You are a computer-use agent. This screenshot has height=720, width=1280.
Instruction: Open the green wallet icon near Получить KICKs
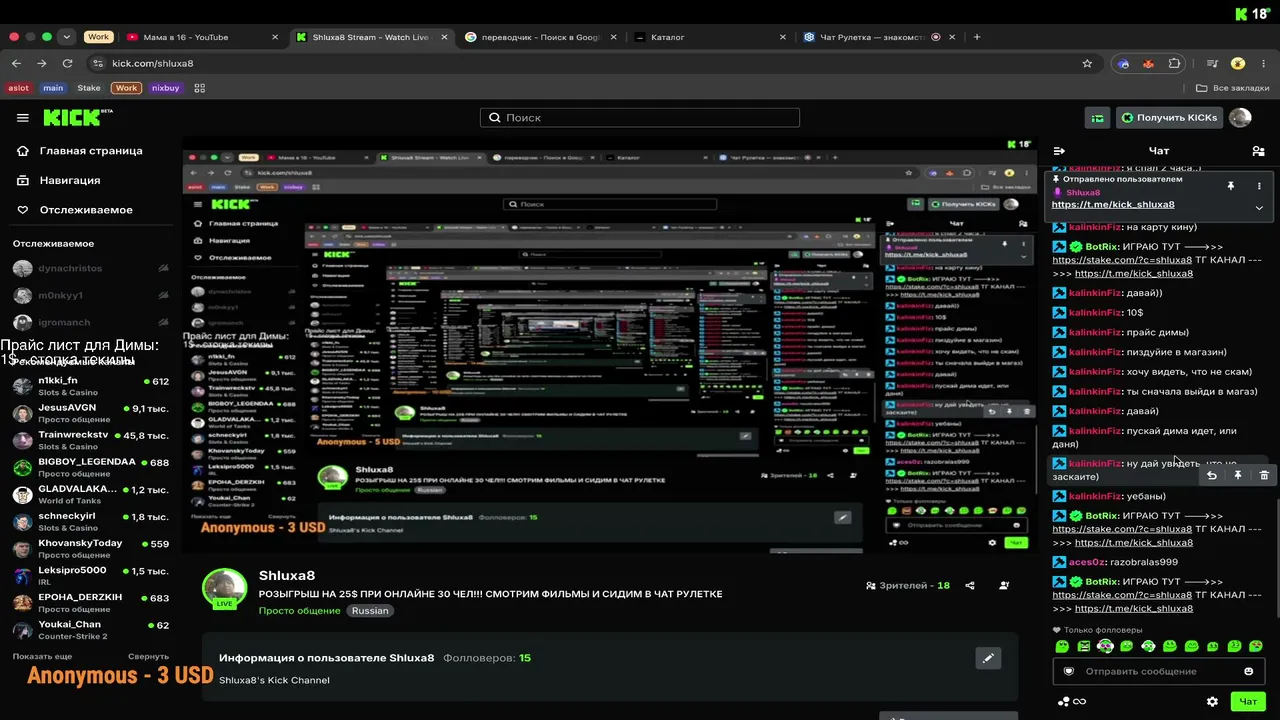(1098, 118)
